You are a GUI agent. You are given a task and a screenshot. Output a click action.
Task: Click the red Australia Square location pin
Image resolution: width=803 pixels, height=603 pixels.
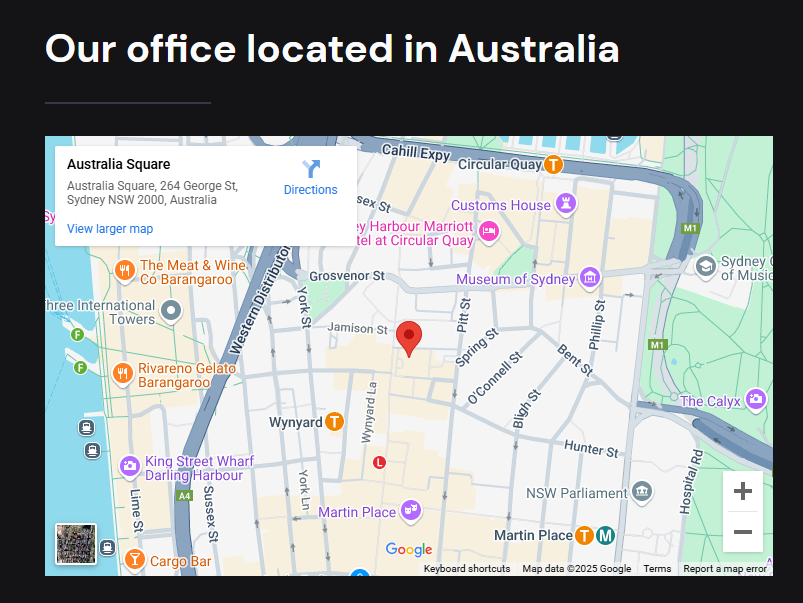pos(409,338)
